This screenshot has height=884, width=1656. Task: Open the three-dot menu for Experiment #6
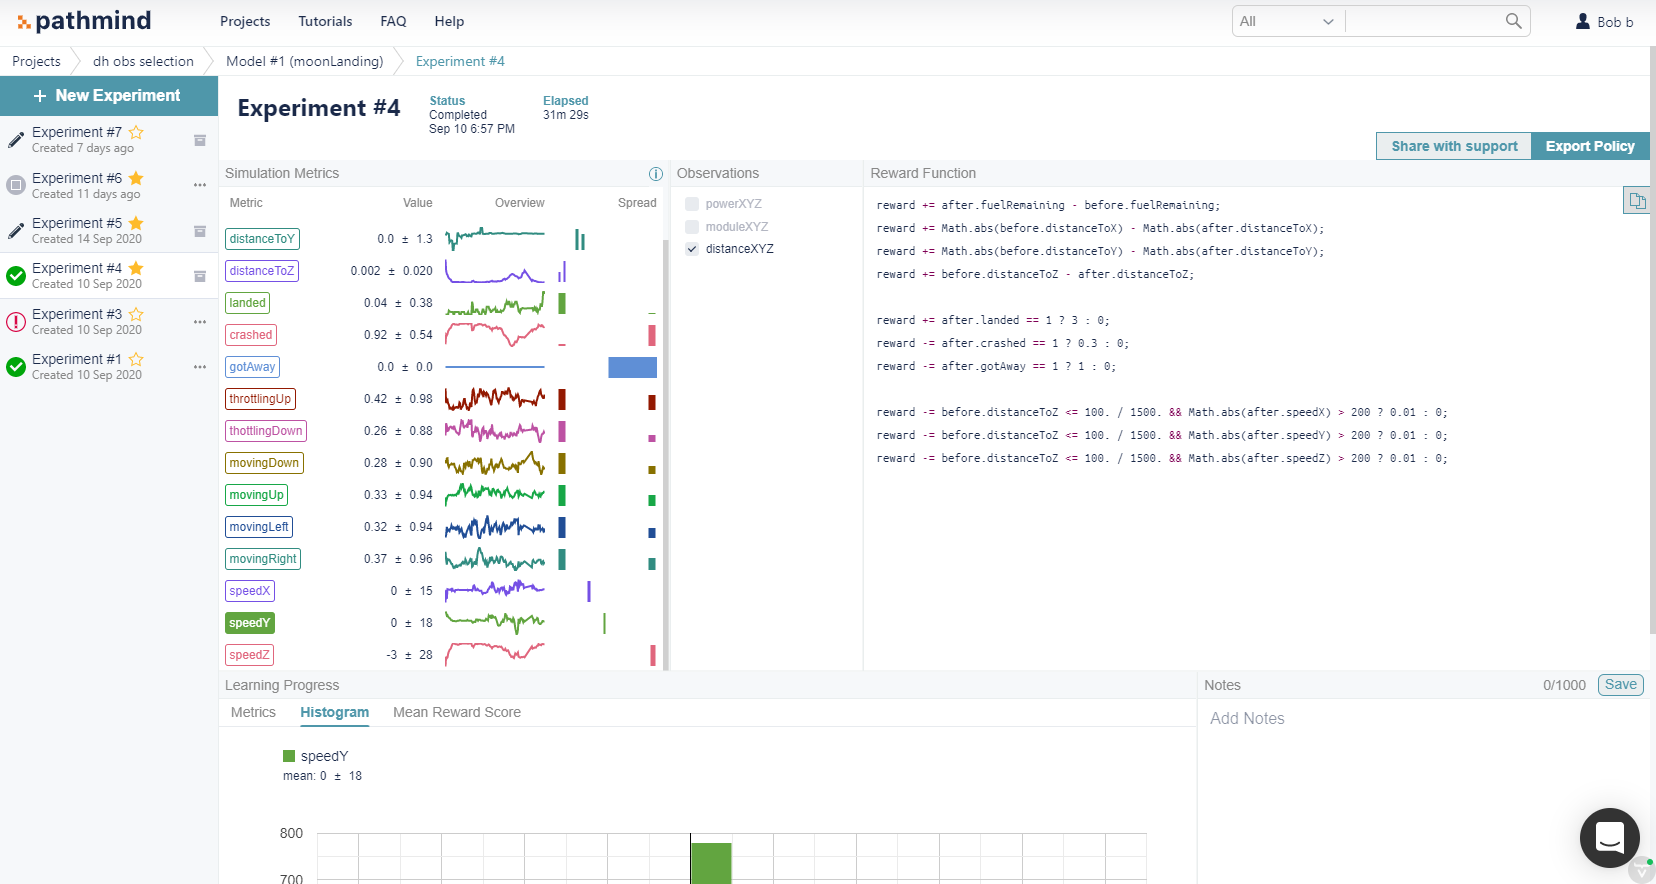click(200, 185)
